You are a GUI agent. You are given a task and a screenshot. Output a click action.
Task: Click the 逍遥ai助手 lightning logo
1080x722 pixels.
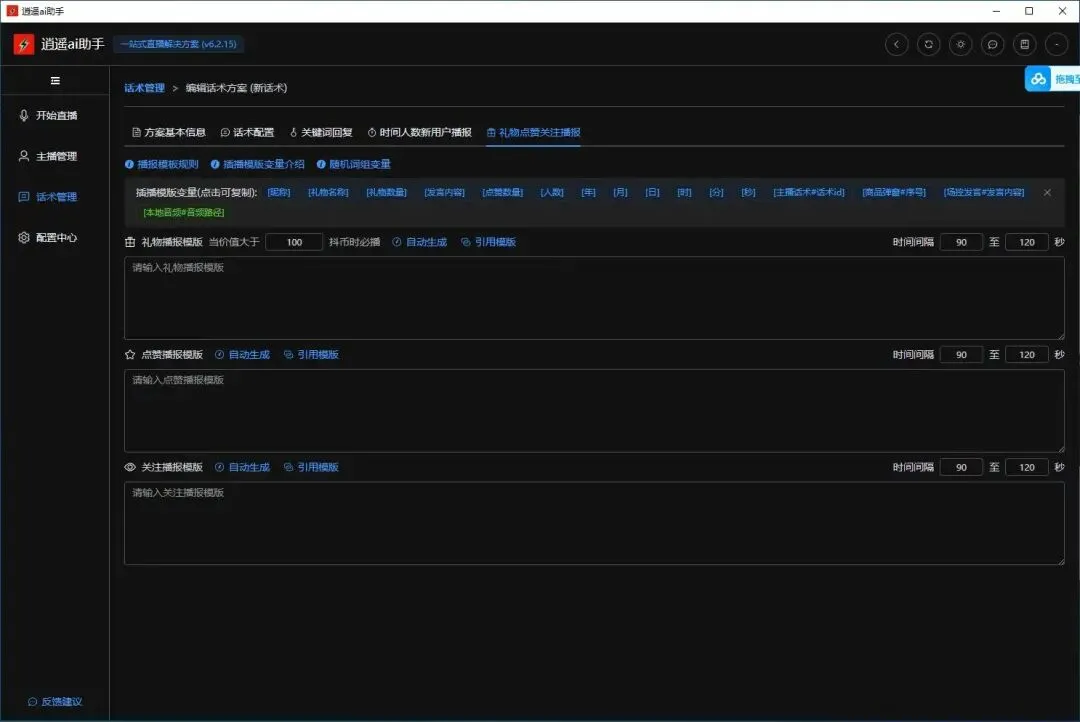pyautogui.click(x=24, y=45)
